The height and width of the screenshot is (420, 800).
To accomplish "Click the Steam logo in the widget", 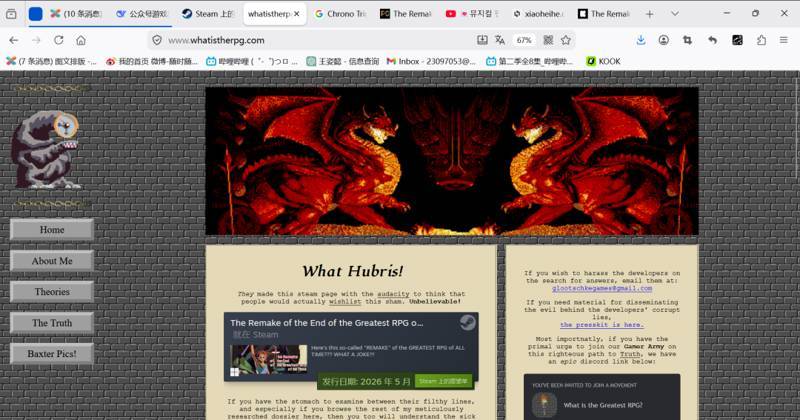I will [467, 323].
